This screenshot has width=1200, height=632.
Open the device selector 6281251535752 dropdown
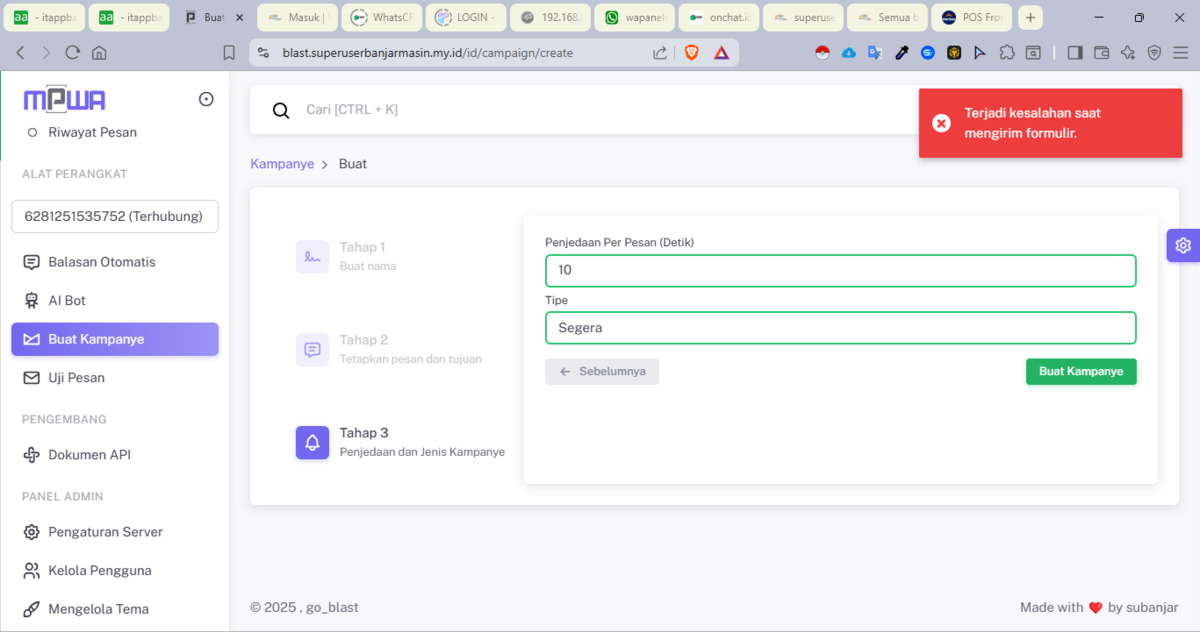(115, 216)
